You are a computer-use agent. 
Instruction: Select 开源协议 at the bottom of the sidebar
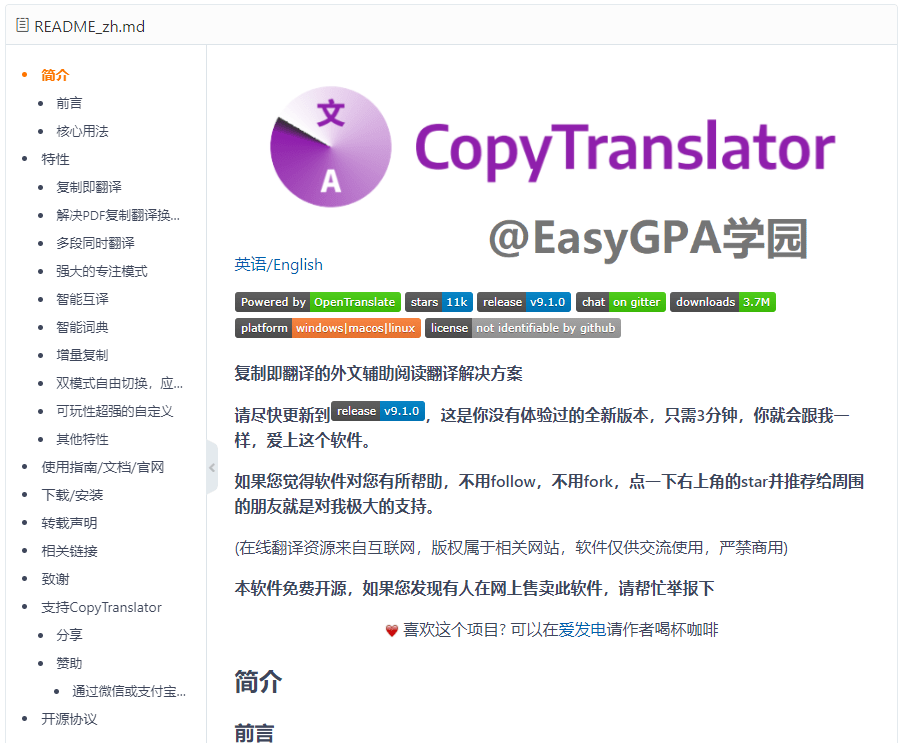[67, 718]
